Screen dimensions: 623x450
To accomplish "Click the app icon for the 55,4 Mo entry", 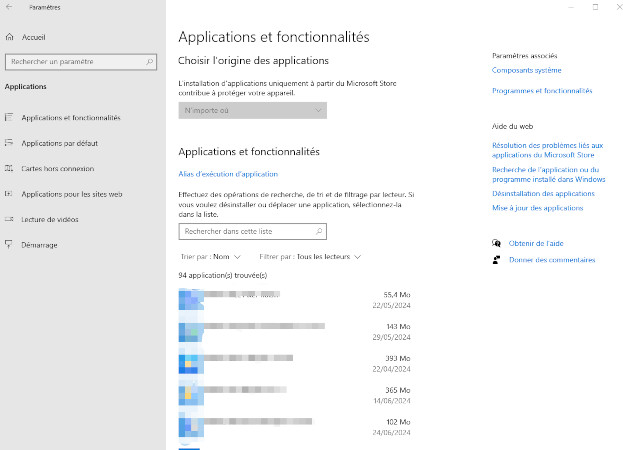I will 191,300.
